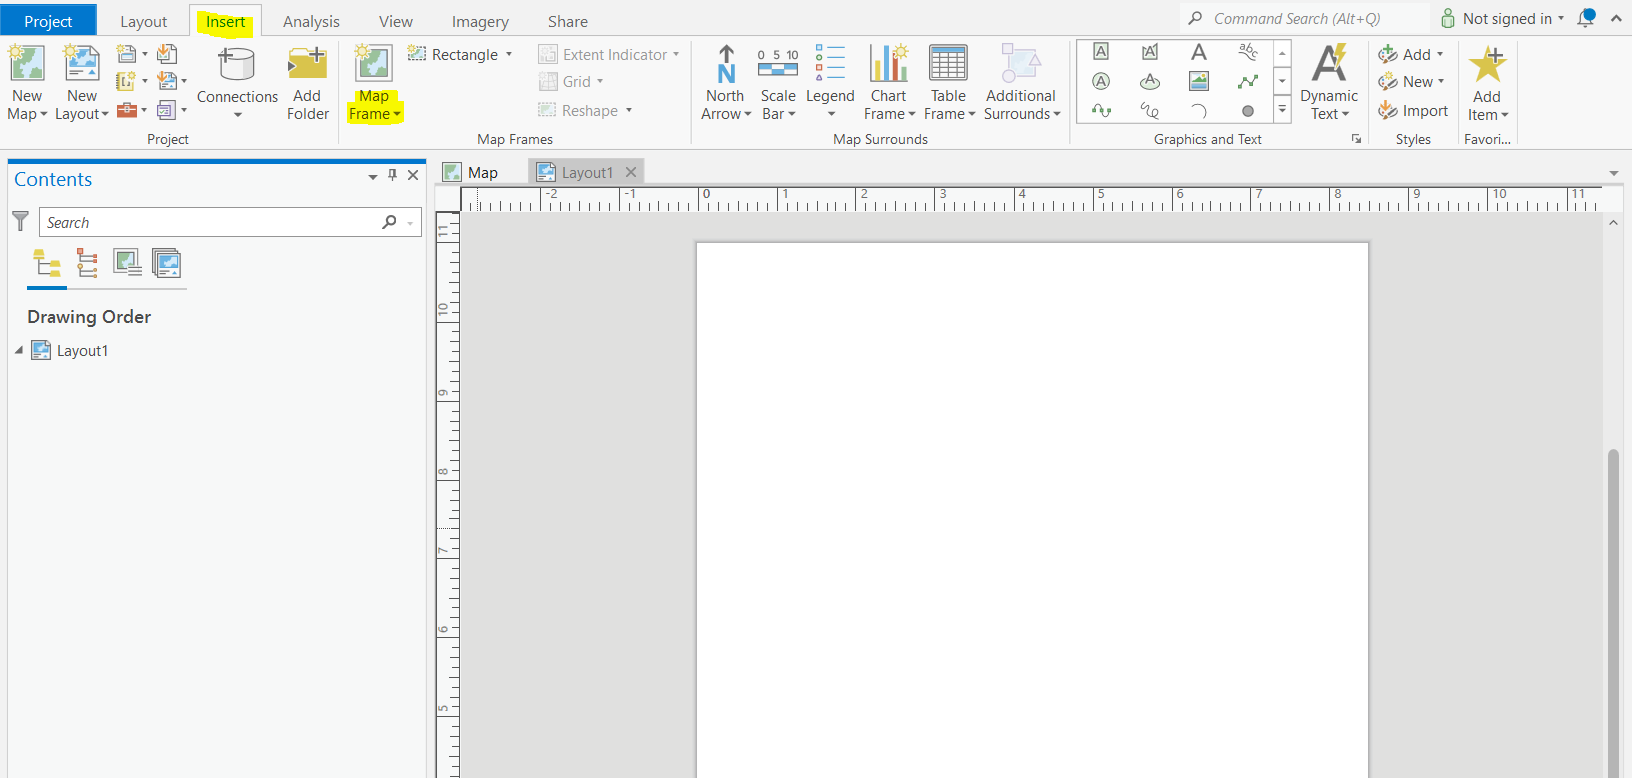Open the Map view tab
1632x778 pixels.
[x=482, y=173]
